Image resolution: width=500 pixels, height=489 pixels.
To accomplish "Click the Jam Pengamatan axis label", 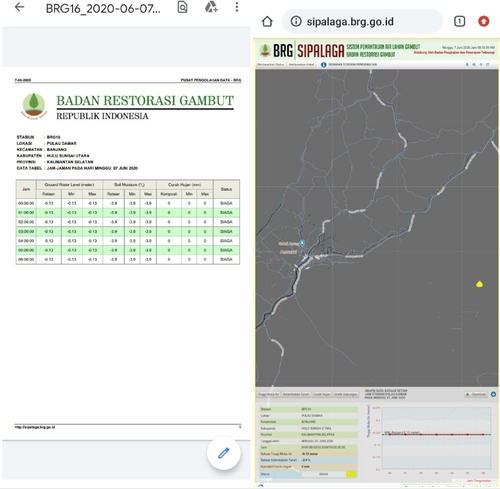I will point(479,481).
